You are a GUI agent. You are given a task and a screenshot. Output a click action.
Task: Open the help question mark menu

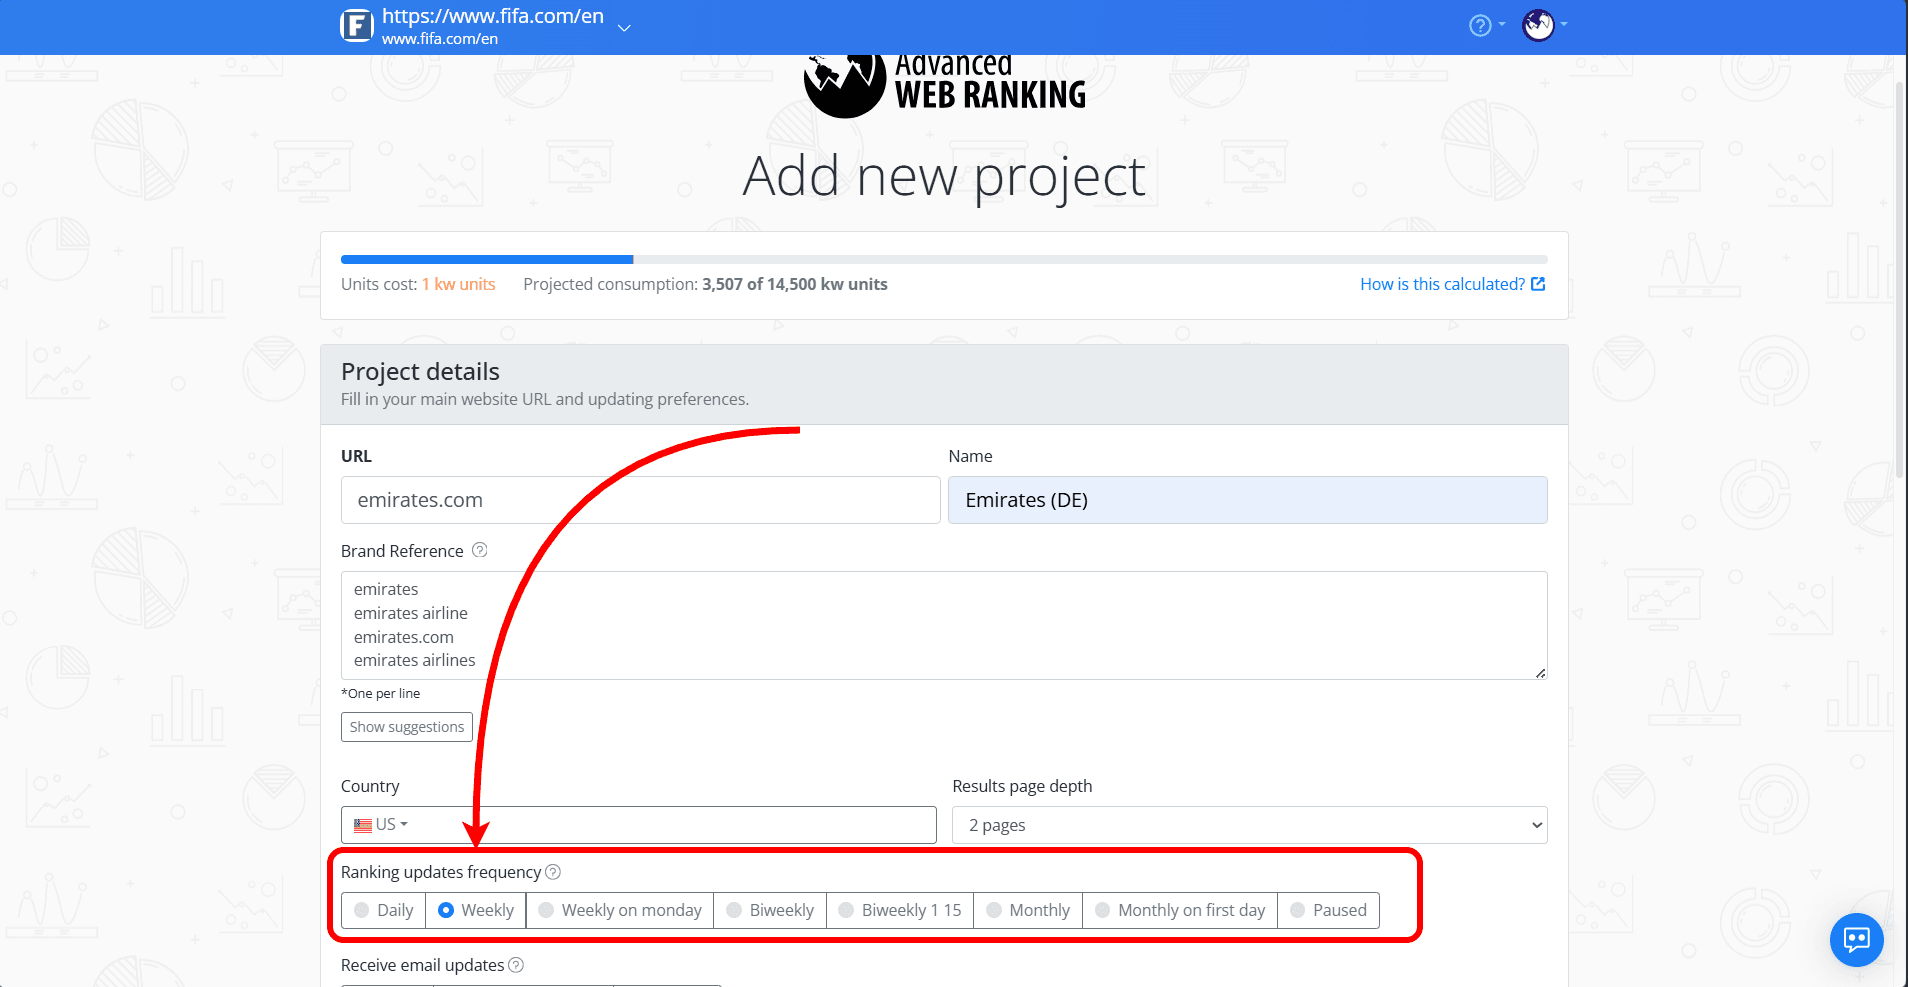point(1486,26)
